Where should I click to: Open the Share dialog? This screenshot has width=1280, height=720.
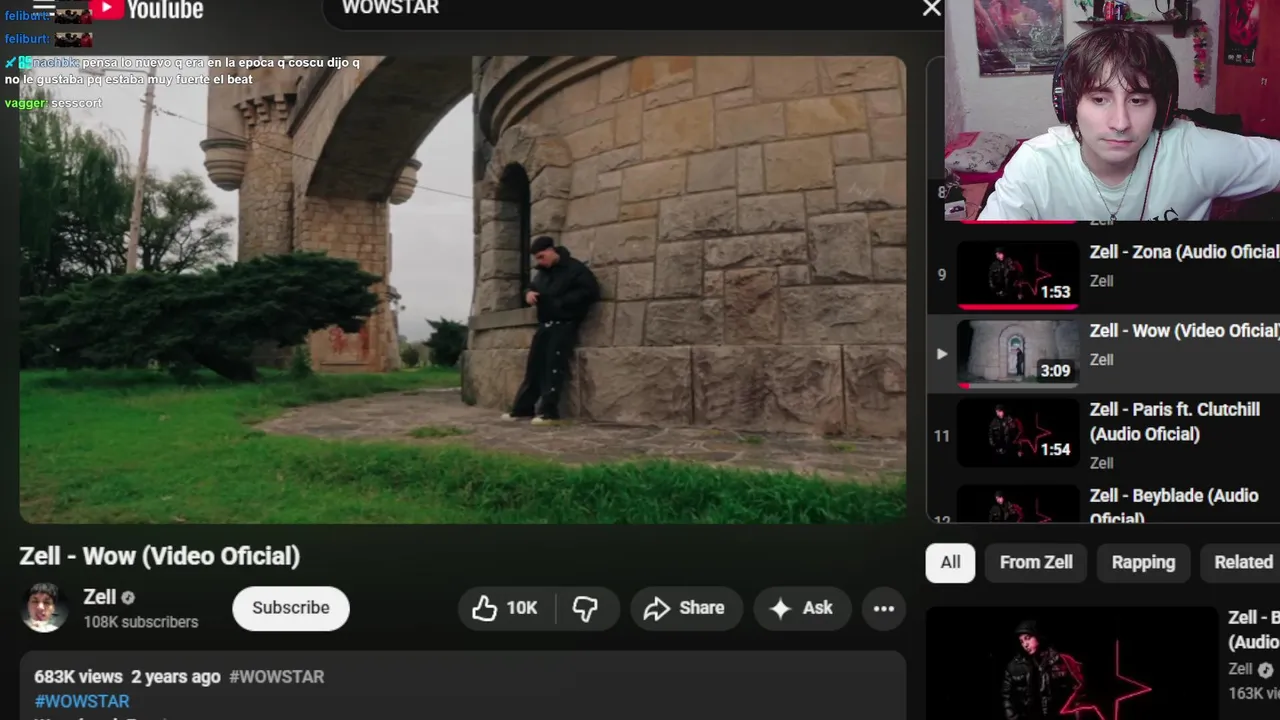686,608
